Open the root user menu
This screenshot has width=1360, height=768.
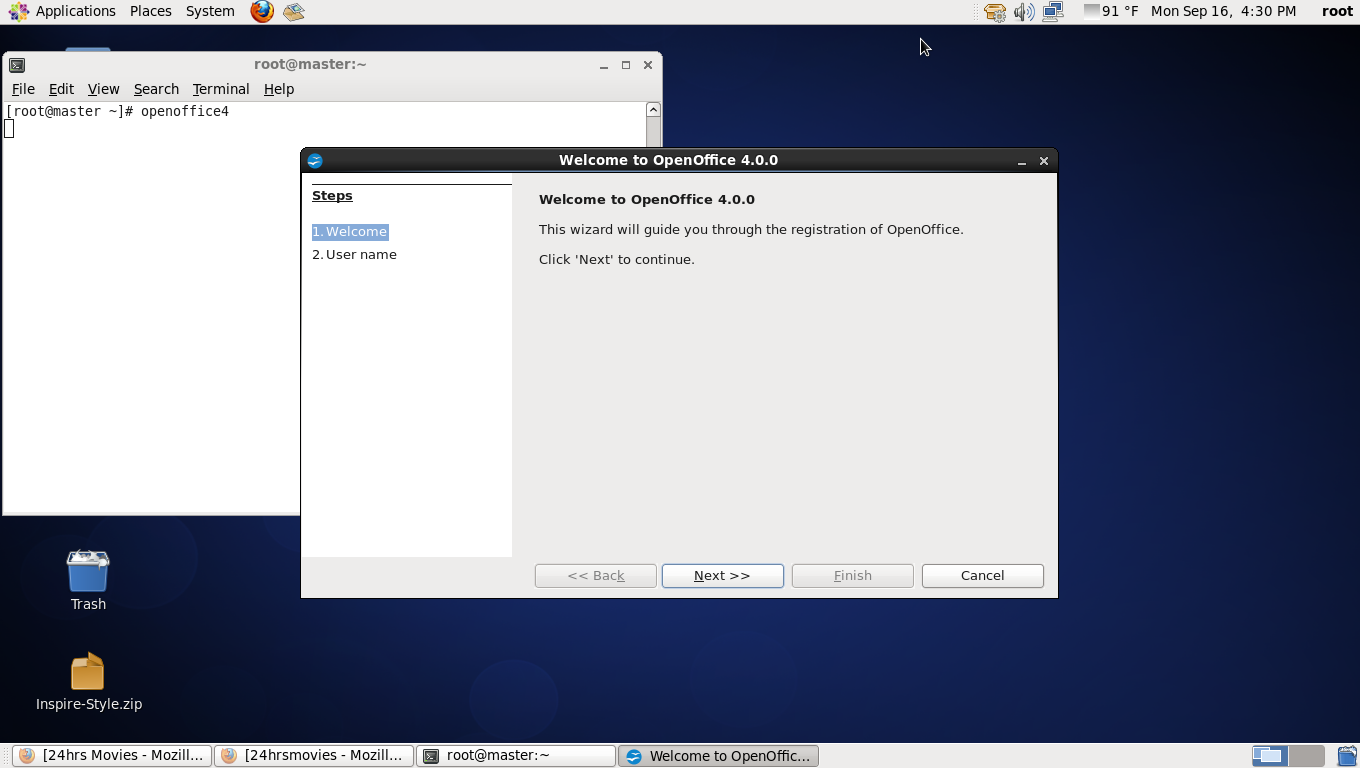coord(1337,12)
